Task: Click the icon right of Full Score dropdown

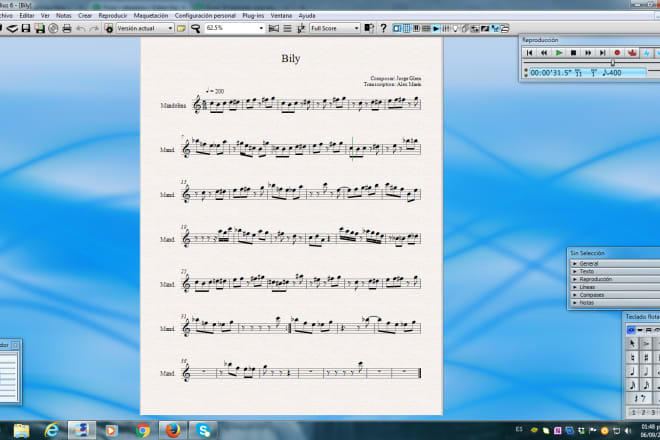Action: 369,28
